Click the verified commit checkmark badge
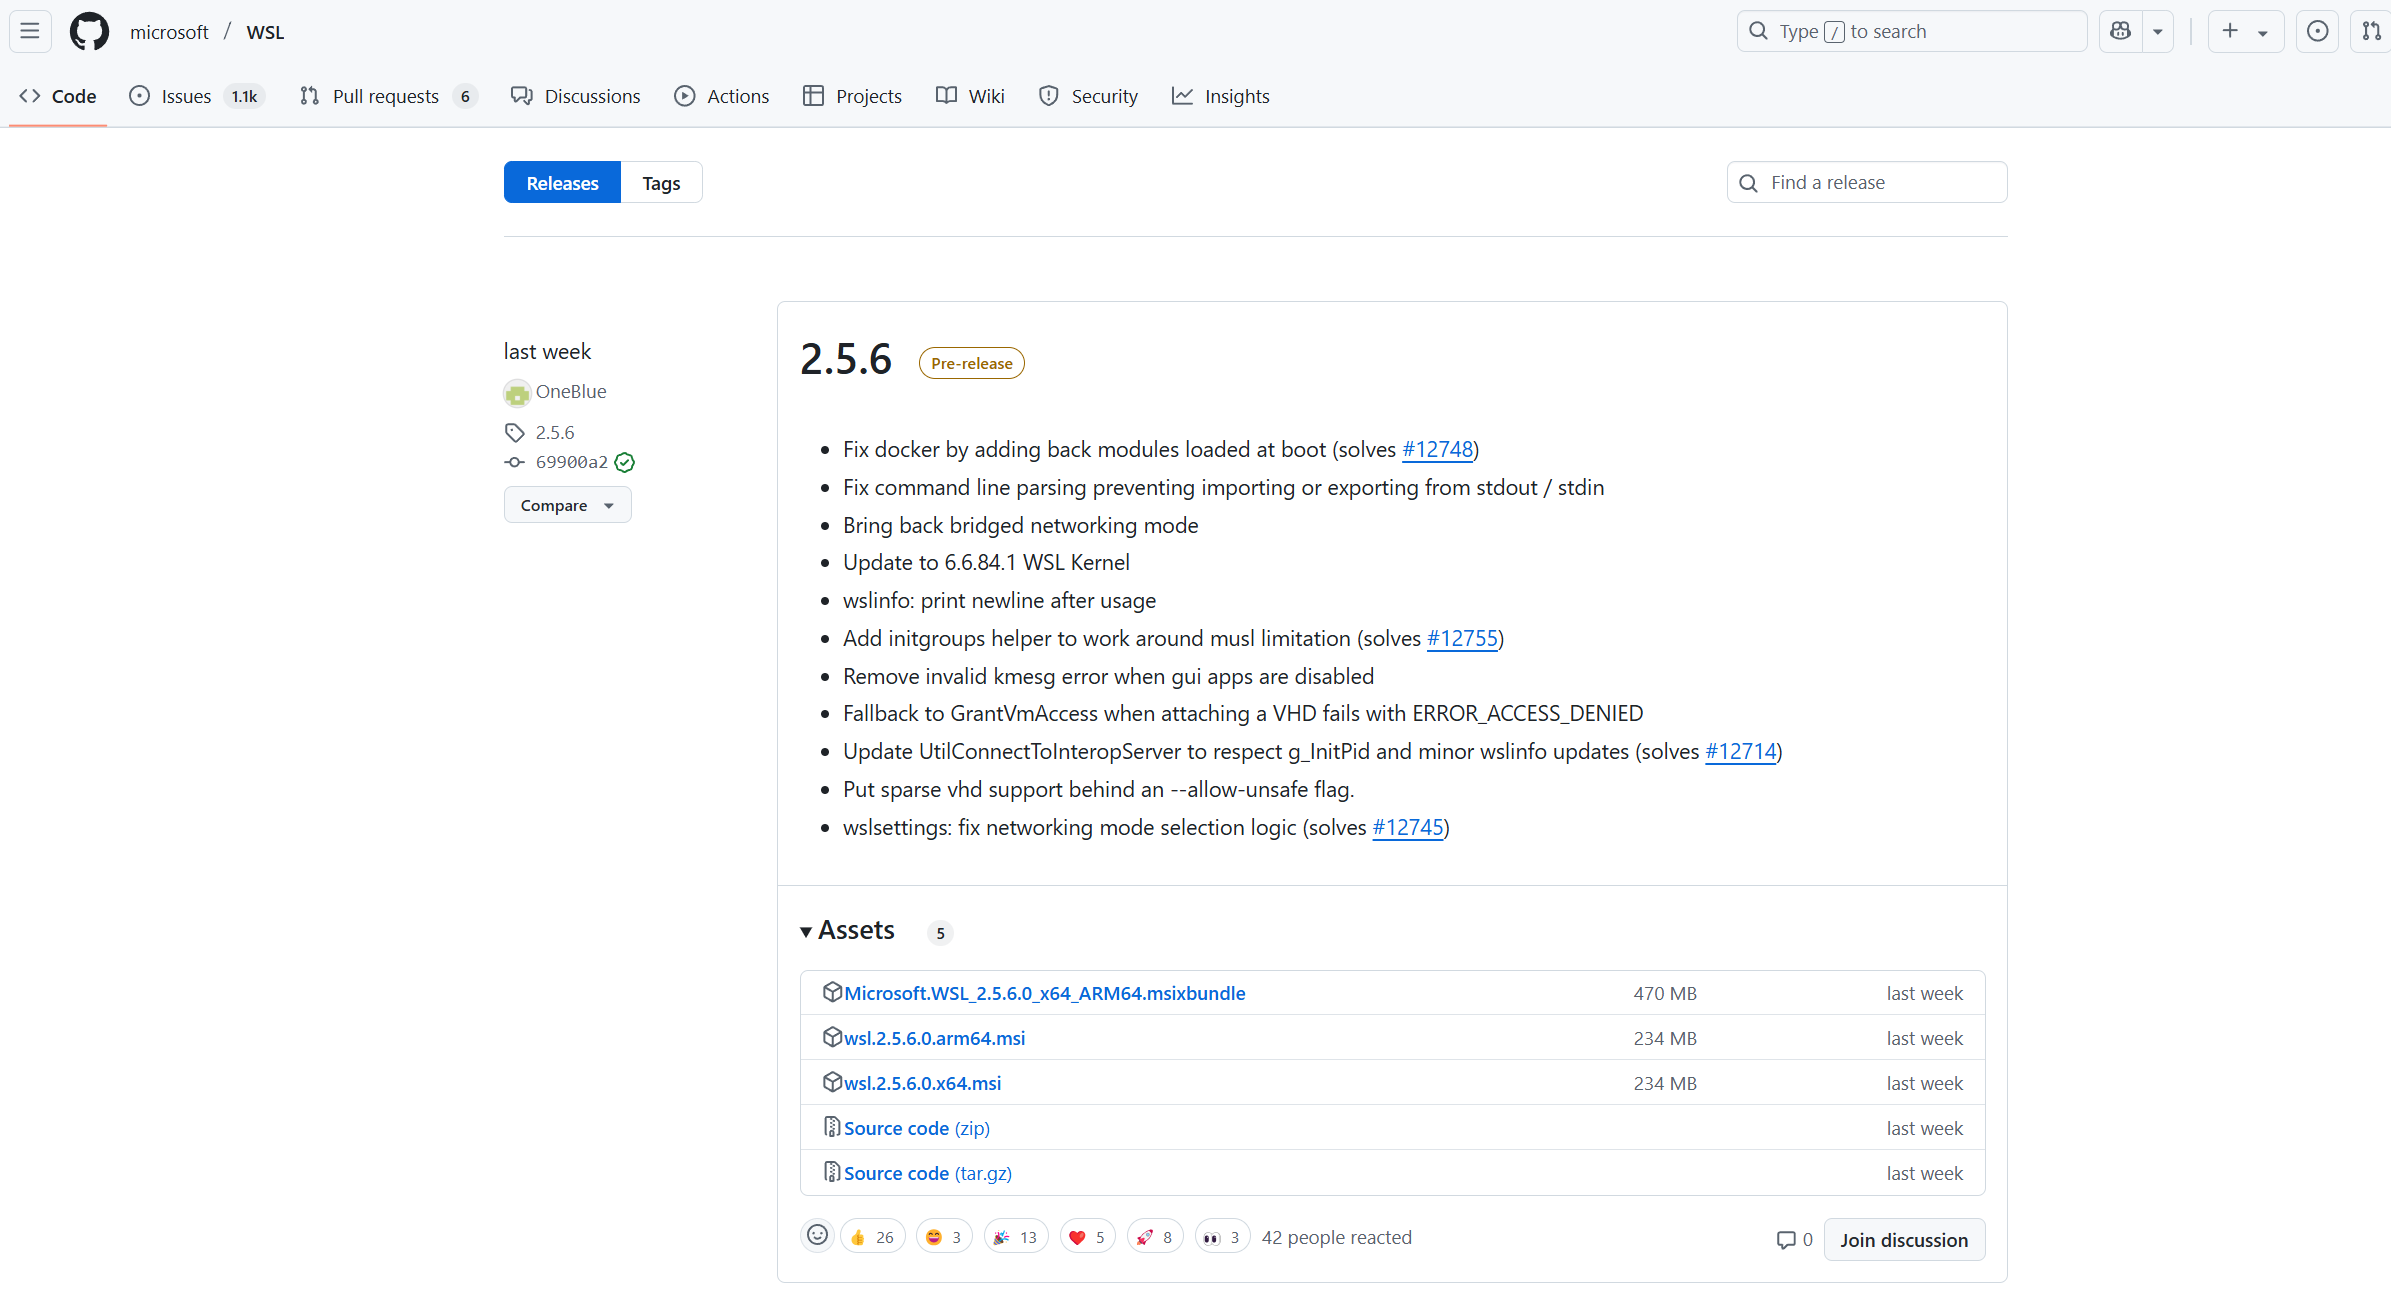 tap(625, 462)
